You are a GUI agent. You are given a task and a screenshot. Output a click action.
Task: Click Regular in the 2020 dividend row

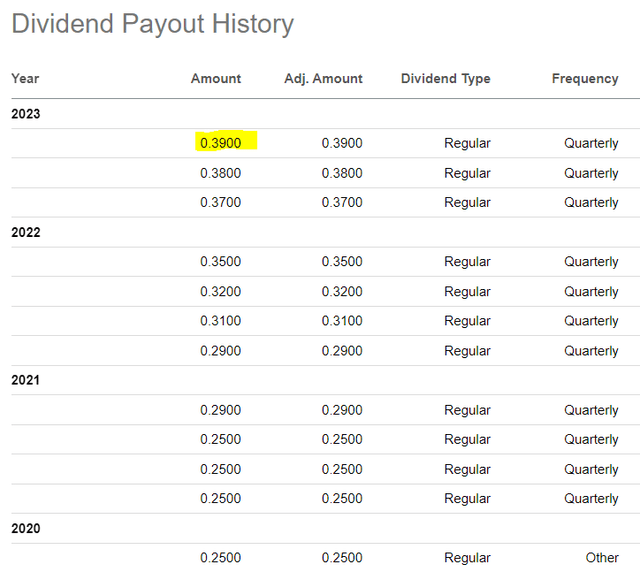point(467,558)
